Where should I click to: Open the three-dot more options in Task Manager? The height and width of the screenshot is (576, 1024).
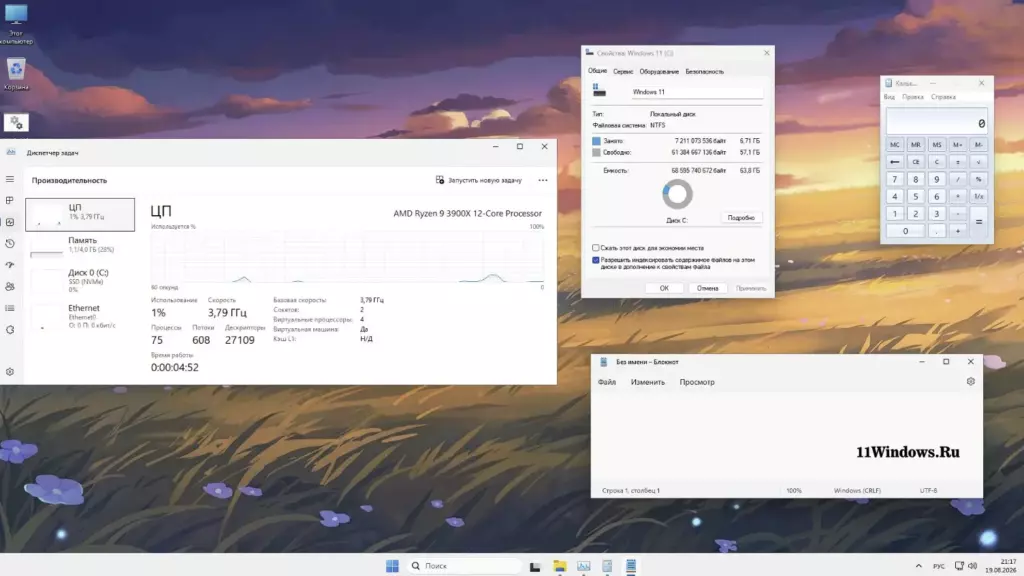543,180
